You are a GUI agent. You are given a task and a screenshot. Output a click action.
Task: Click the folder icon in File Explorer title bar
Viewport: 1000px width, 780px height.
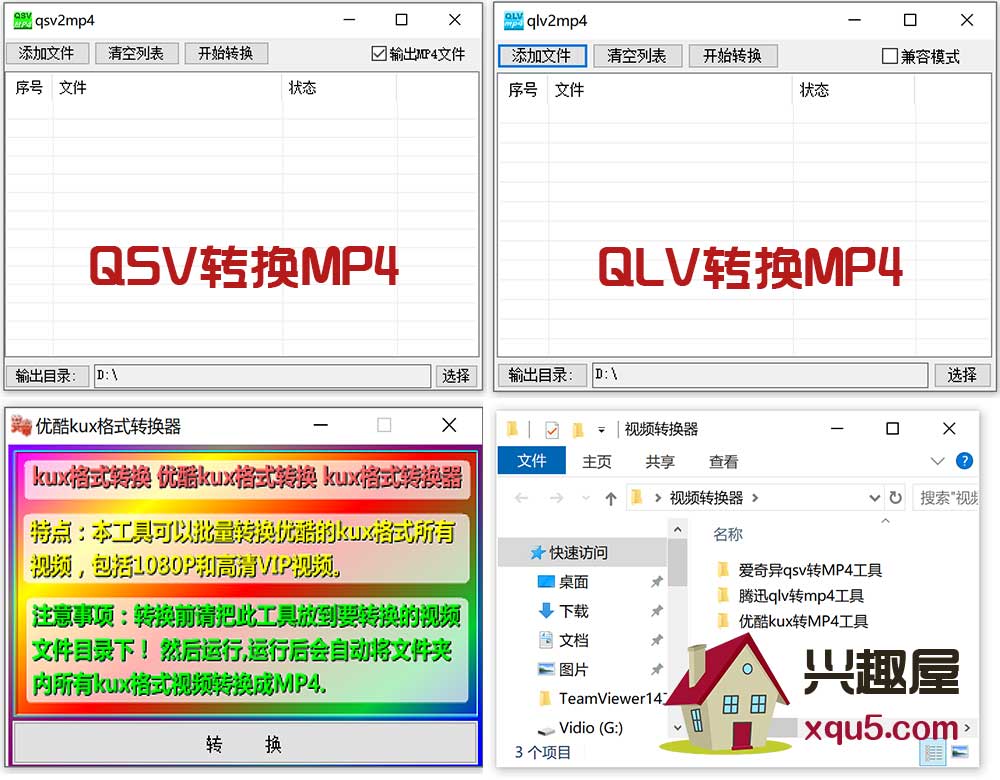click(x=512, y=430)
